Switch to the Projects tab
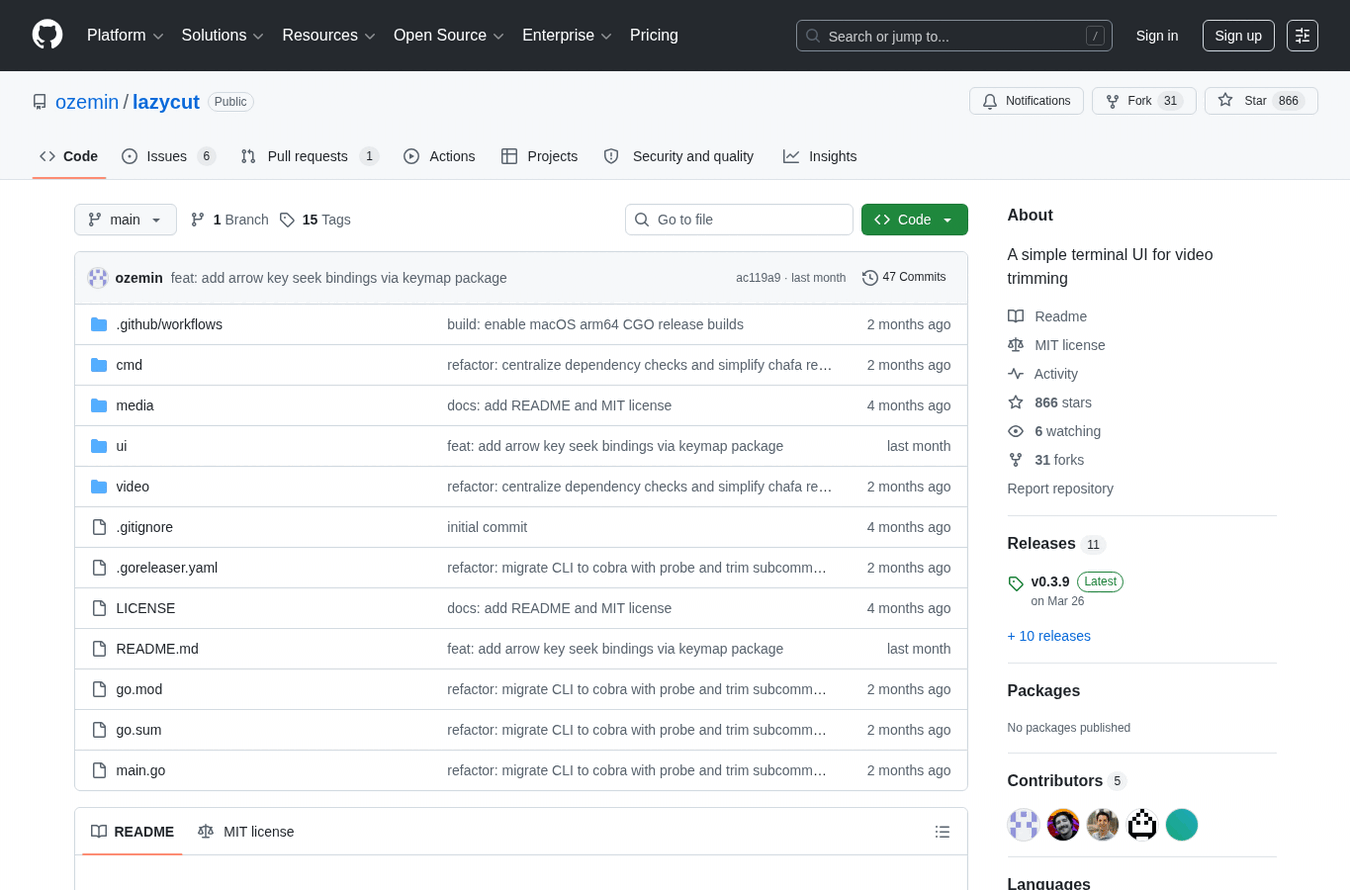 [x=540, y=156]
